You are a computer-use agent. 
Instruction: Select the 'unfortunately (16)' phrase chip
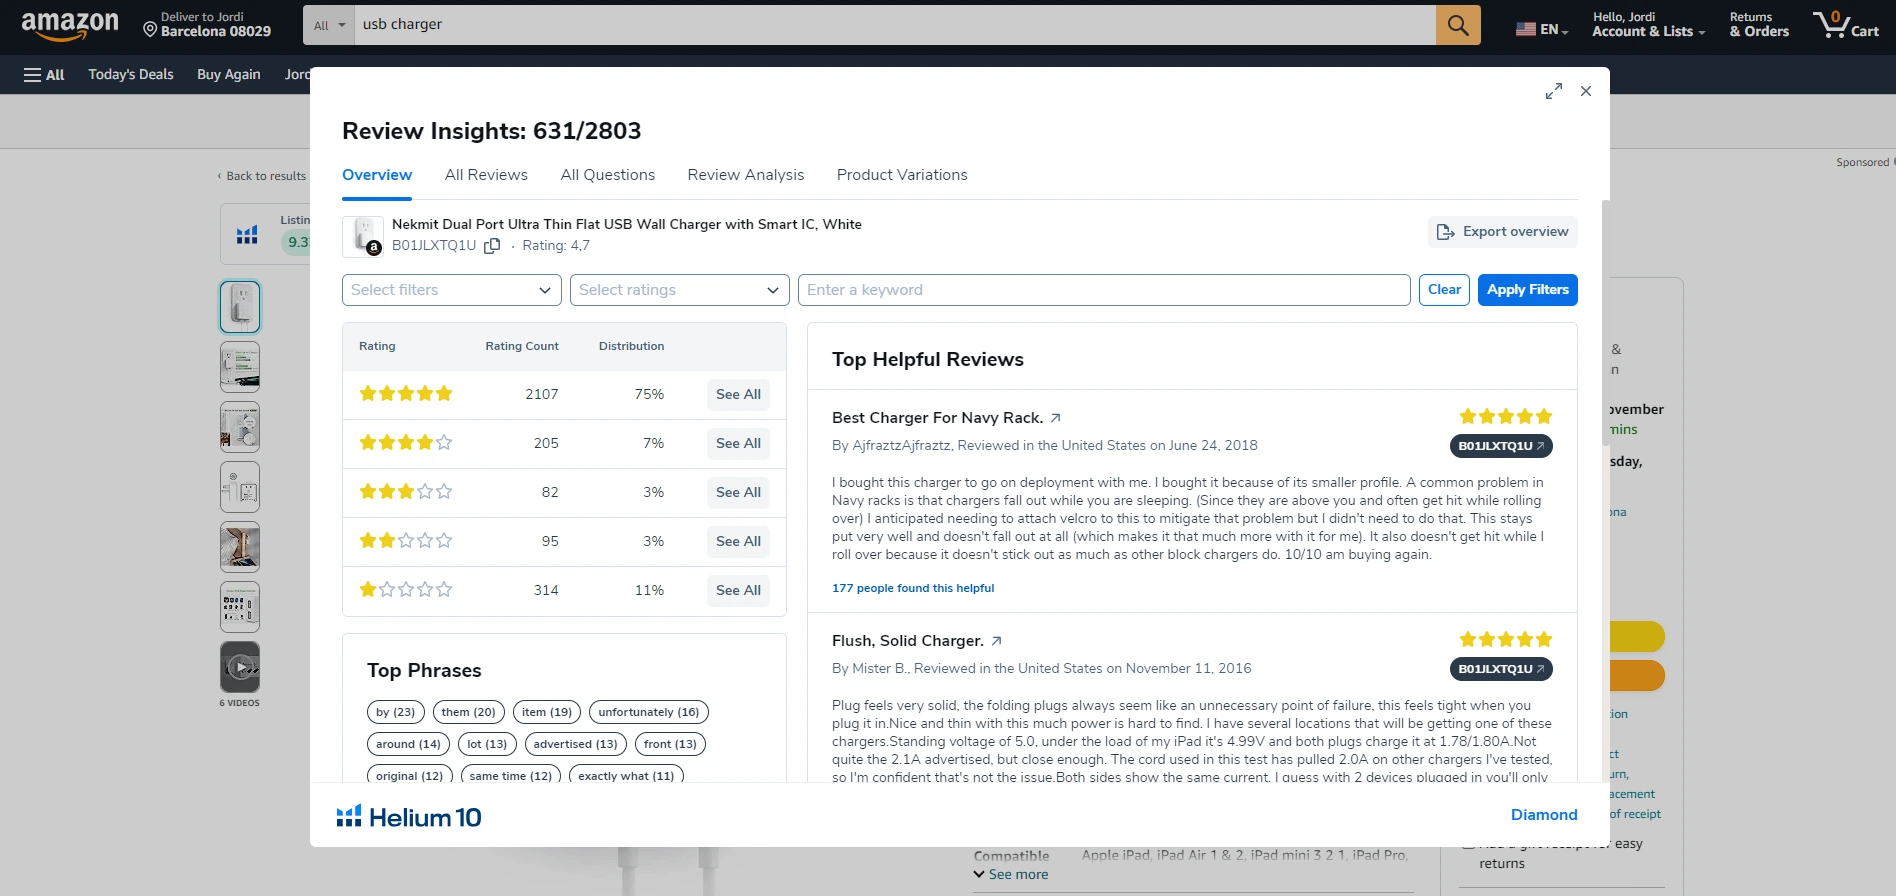(648, 712)
